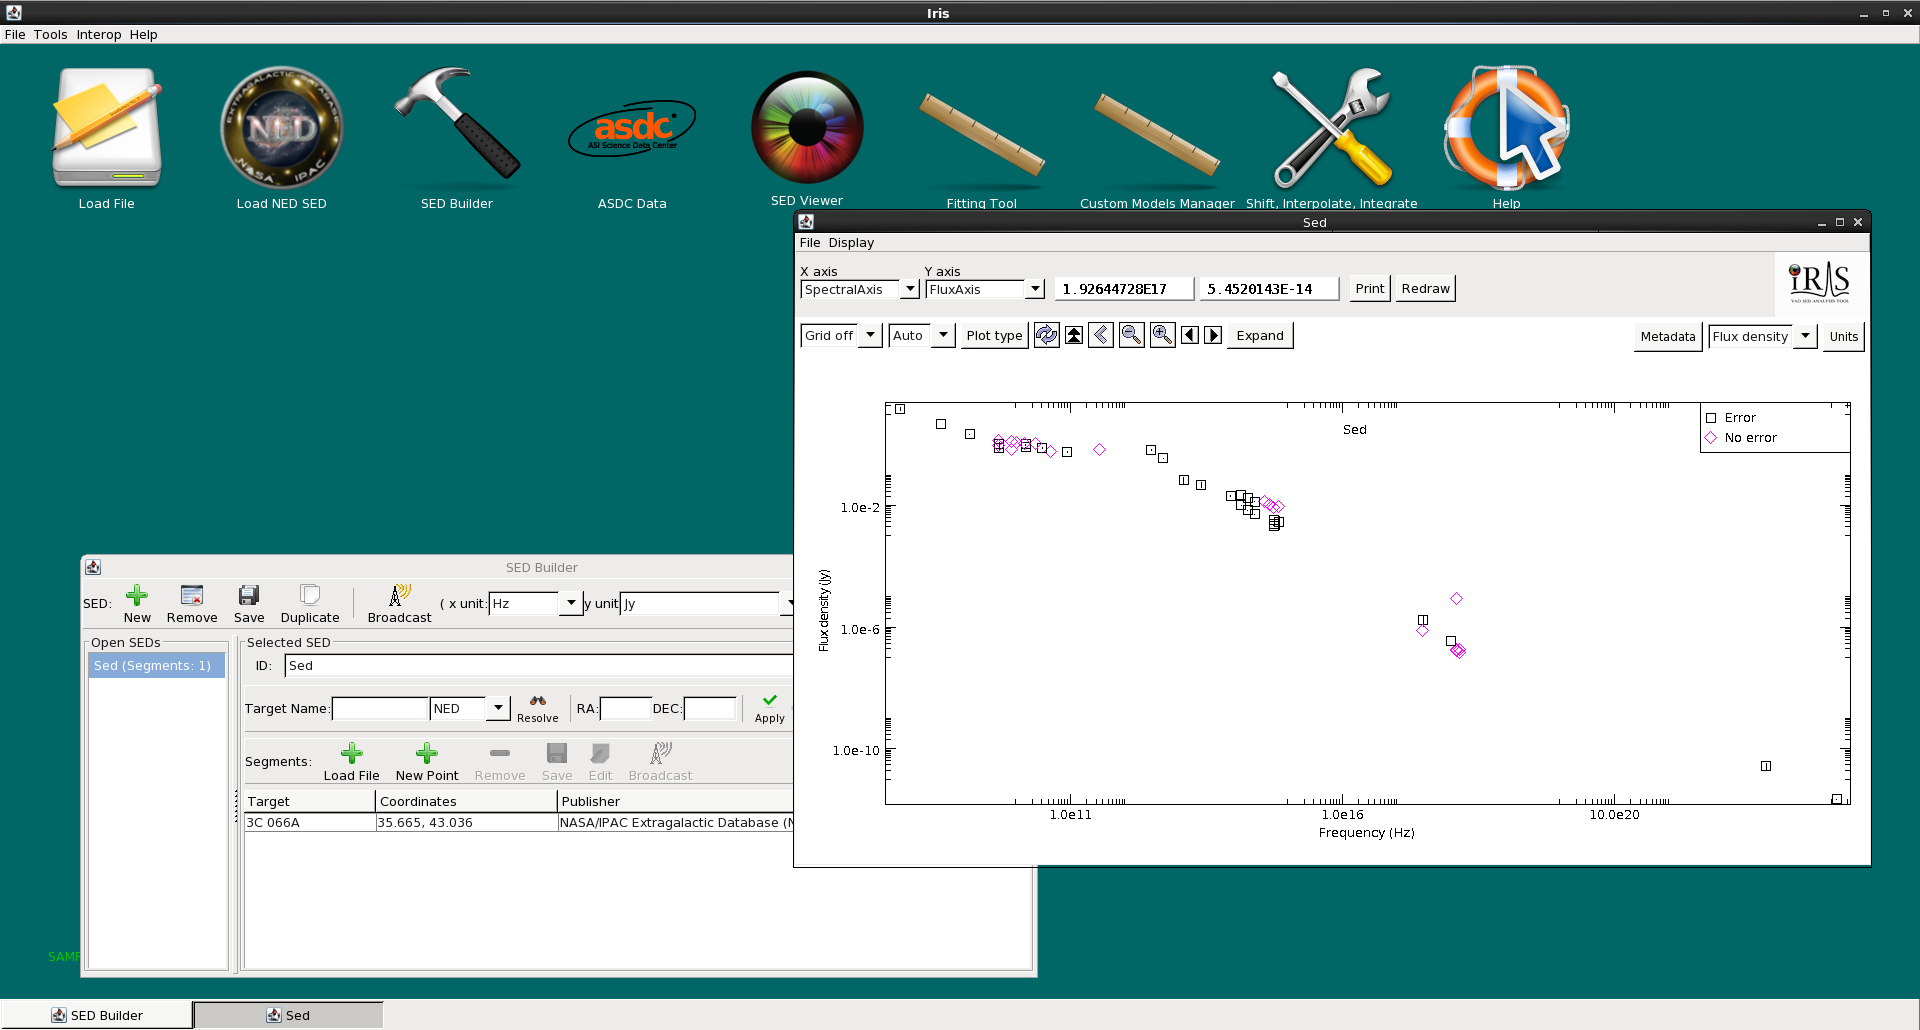1920x1030 pixels.
Task: Click the zoom out magnifier icon
Action: click(1132, 336)
